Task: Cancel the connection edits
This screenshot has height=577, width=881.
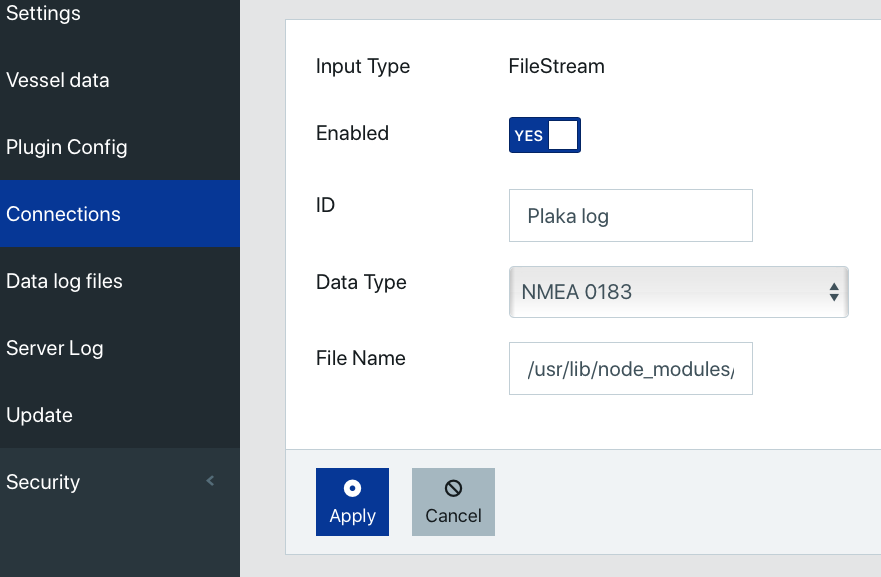Action: (x=453, y=502)
